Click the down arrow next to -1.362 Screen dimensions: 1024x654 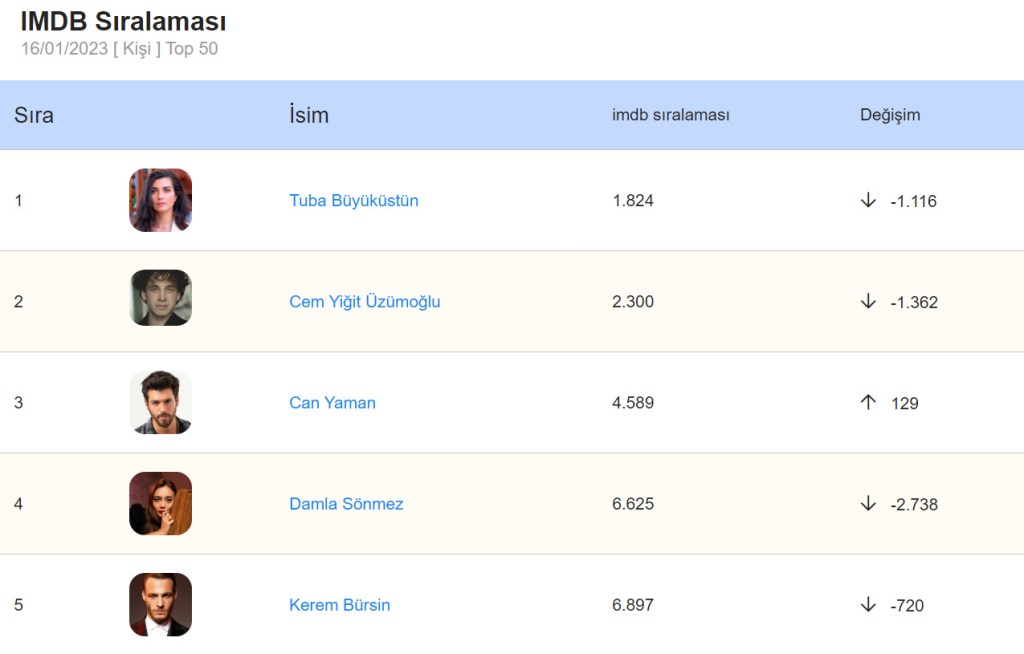coord(868,301)
